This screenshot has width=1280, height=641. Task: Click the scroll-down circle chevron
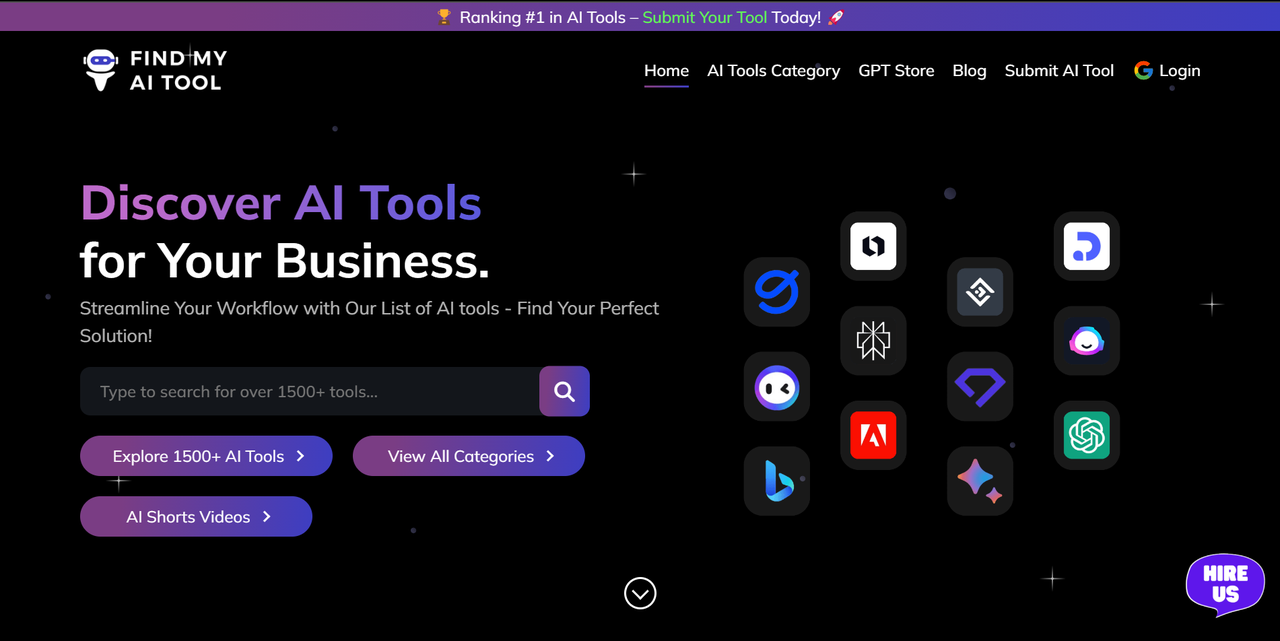640,593
